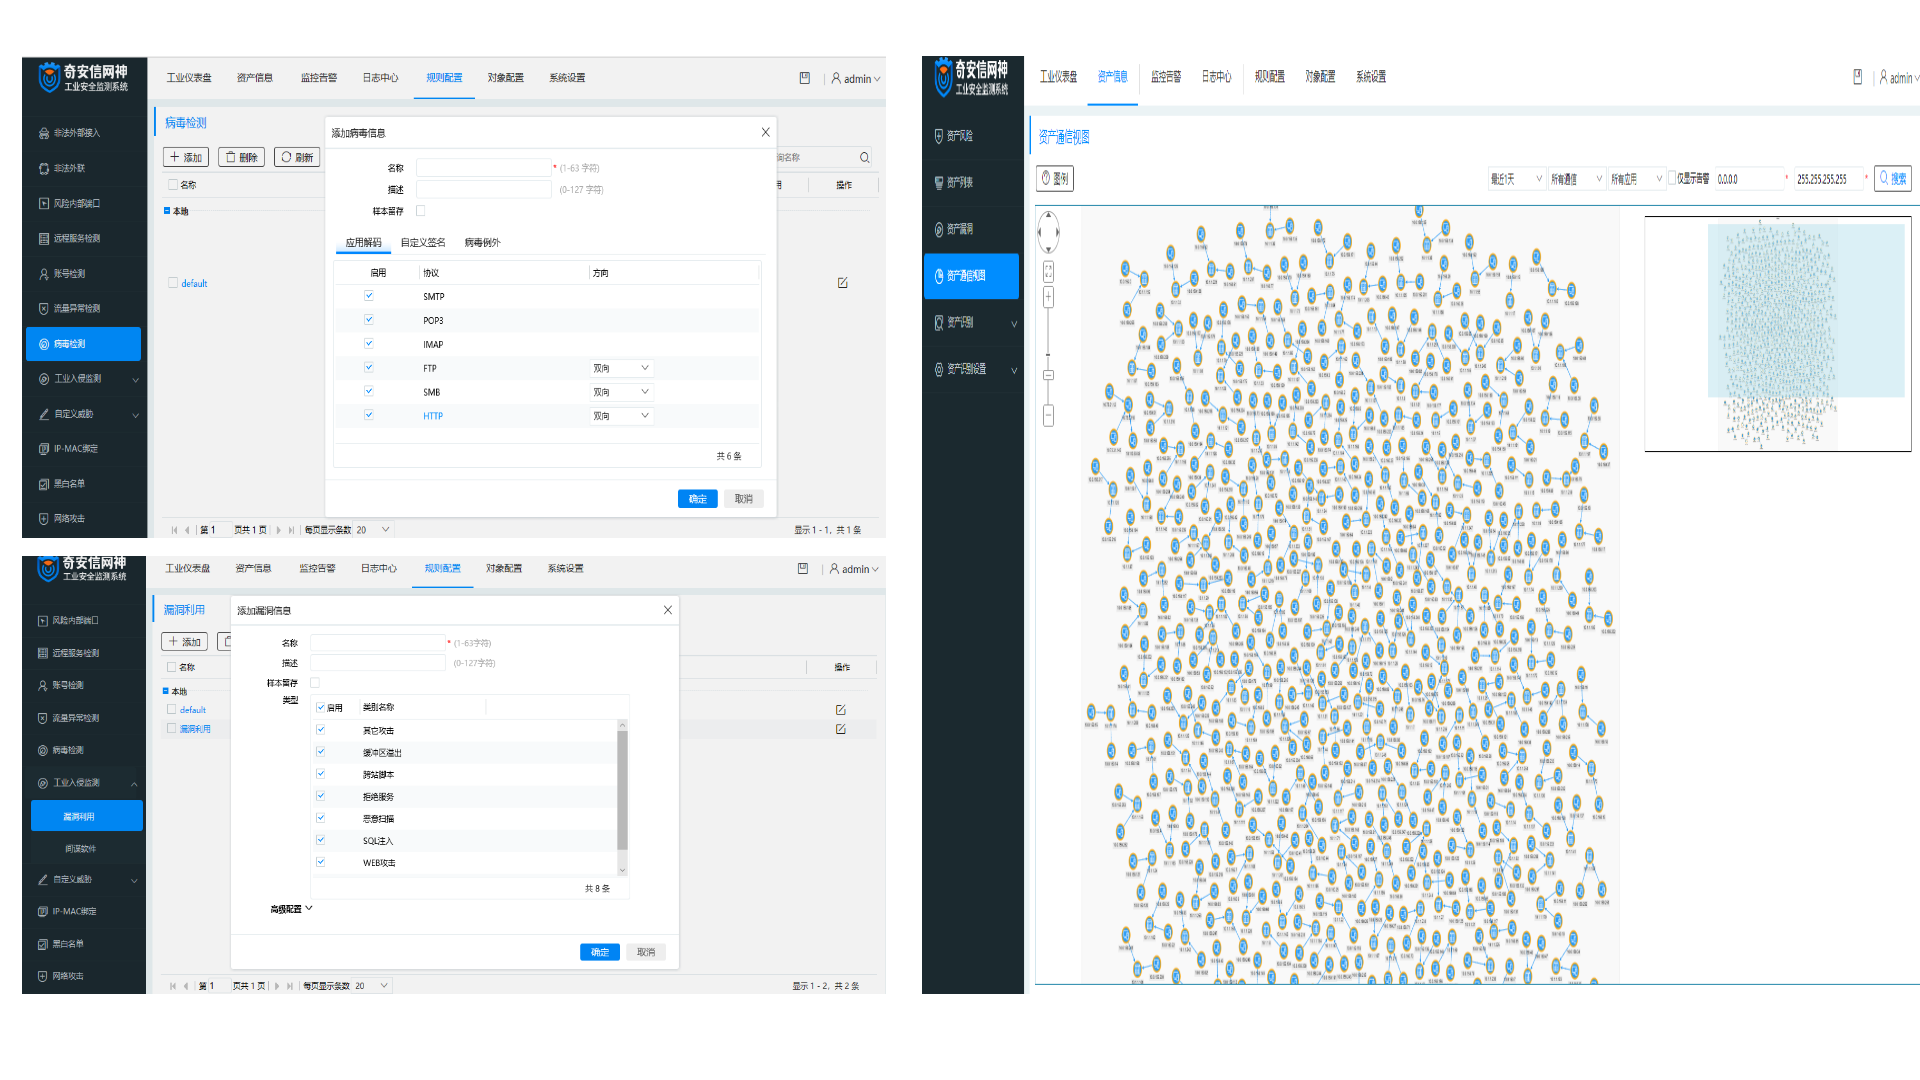Click the topology zoom-in plus button
Image resolution: width=1920 pixels, height=1080 pixels.
pyautogui.click(x=1048, y=297)
